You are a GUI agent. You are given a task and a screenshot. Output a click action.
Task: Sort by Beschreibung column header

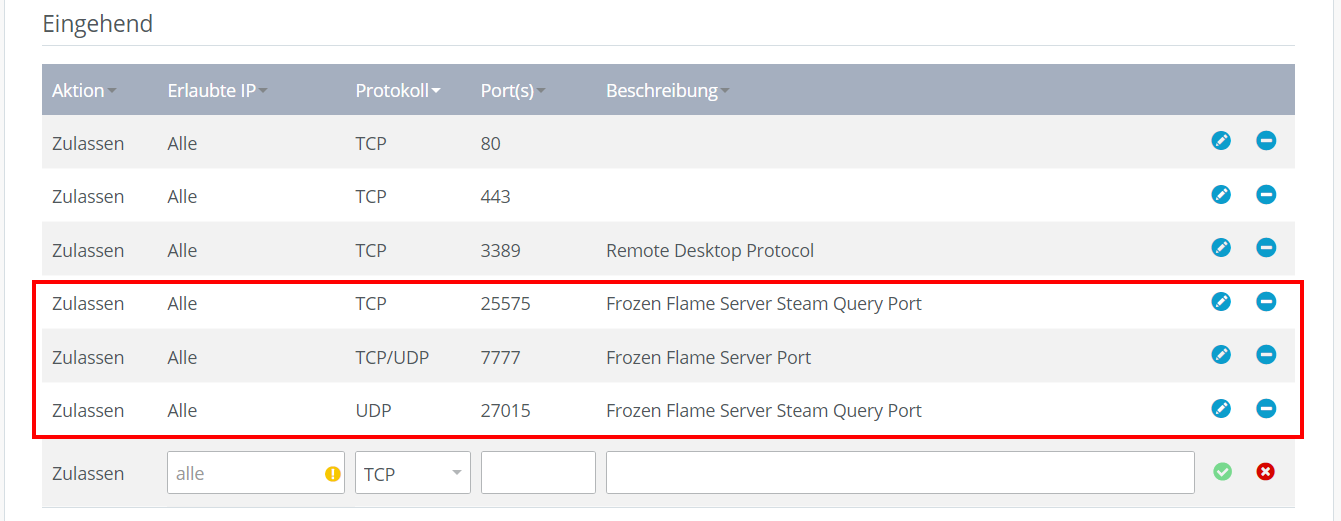click(x=667, y=91)
